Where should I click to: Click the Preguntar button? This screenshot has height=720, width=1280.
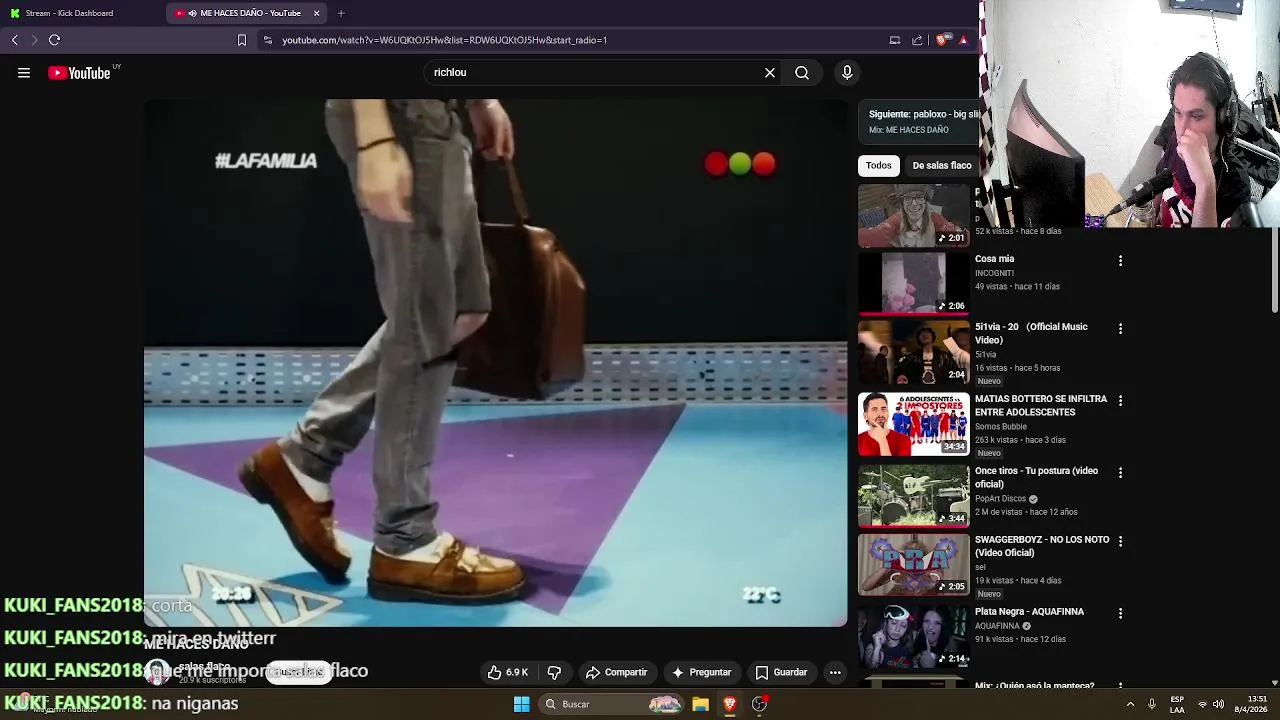[x=701, y=672]
